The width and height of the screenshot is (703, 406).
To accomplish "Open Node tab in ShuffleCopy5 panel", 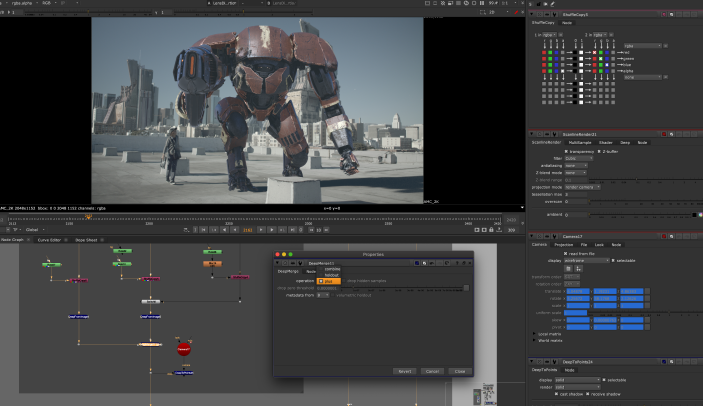I will point(567,22).
